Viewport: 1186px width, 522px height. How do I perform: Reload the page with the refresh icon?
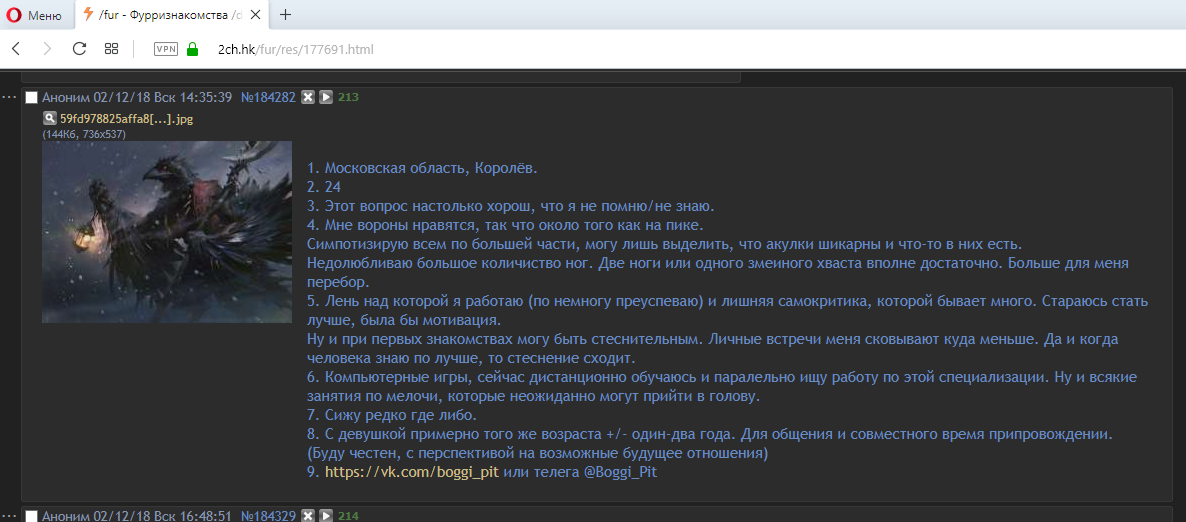(x=79, y=48)
